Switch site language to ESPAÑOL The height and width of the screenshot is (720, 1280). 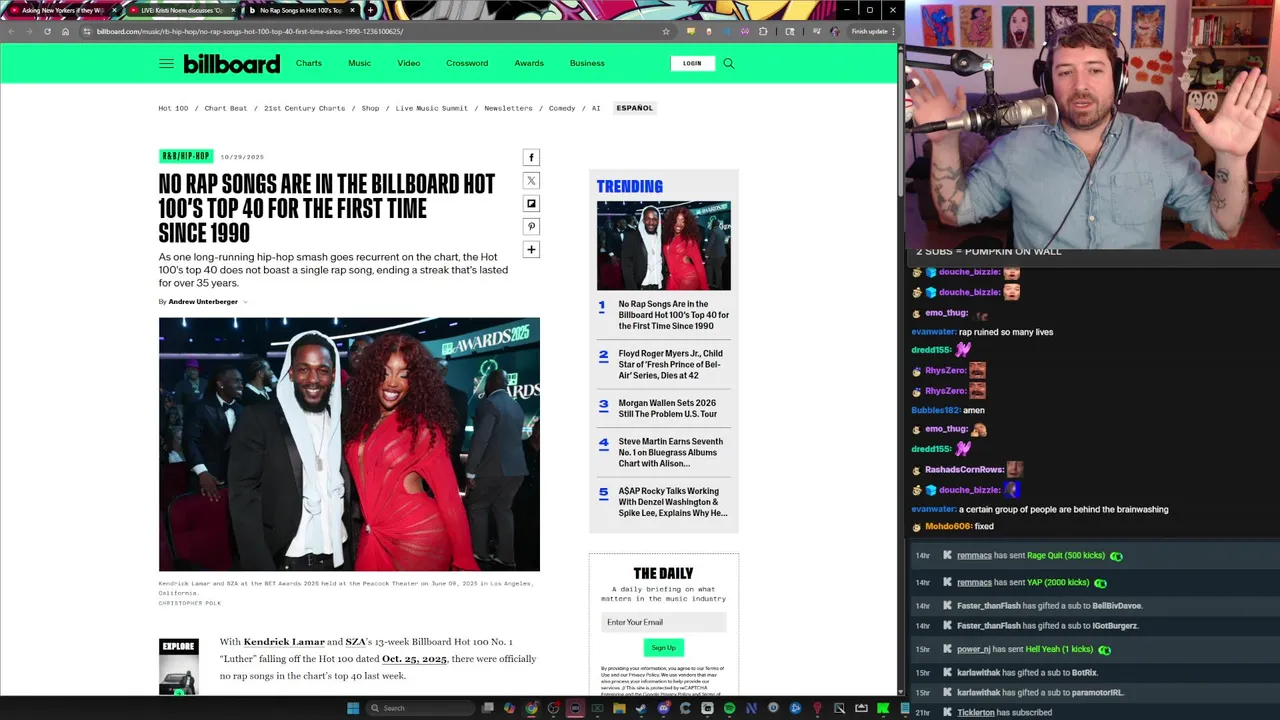[x=634, y=108]
